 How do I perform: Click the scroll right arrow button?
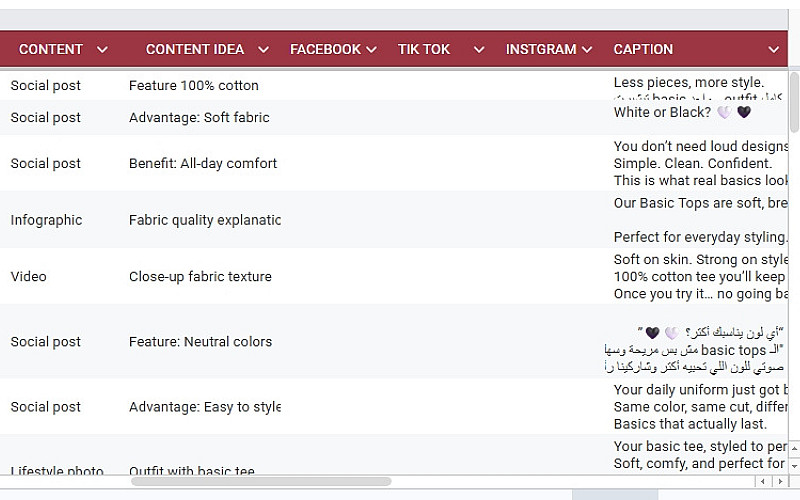(780, 482)
